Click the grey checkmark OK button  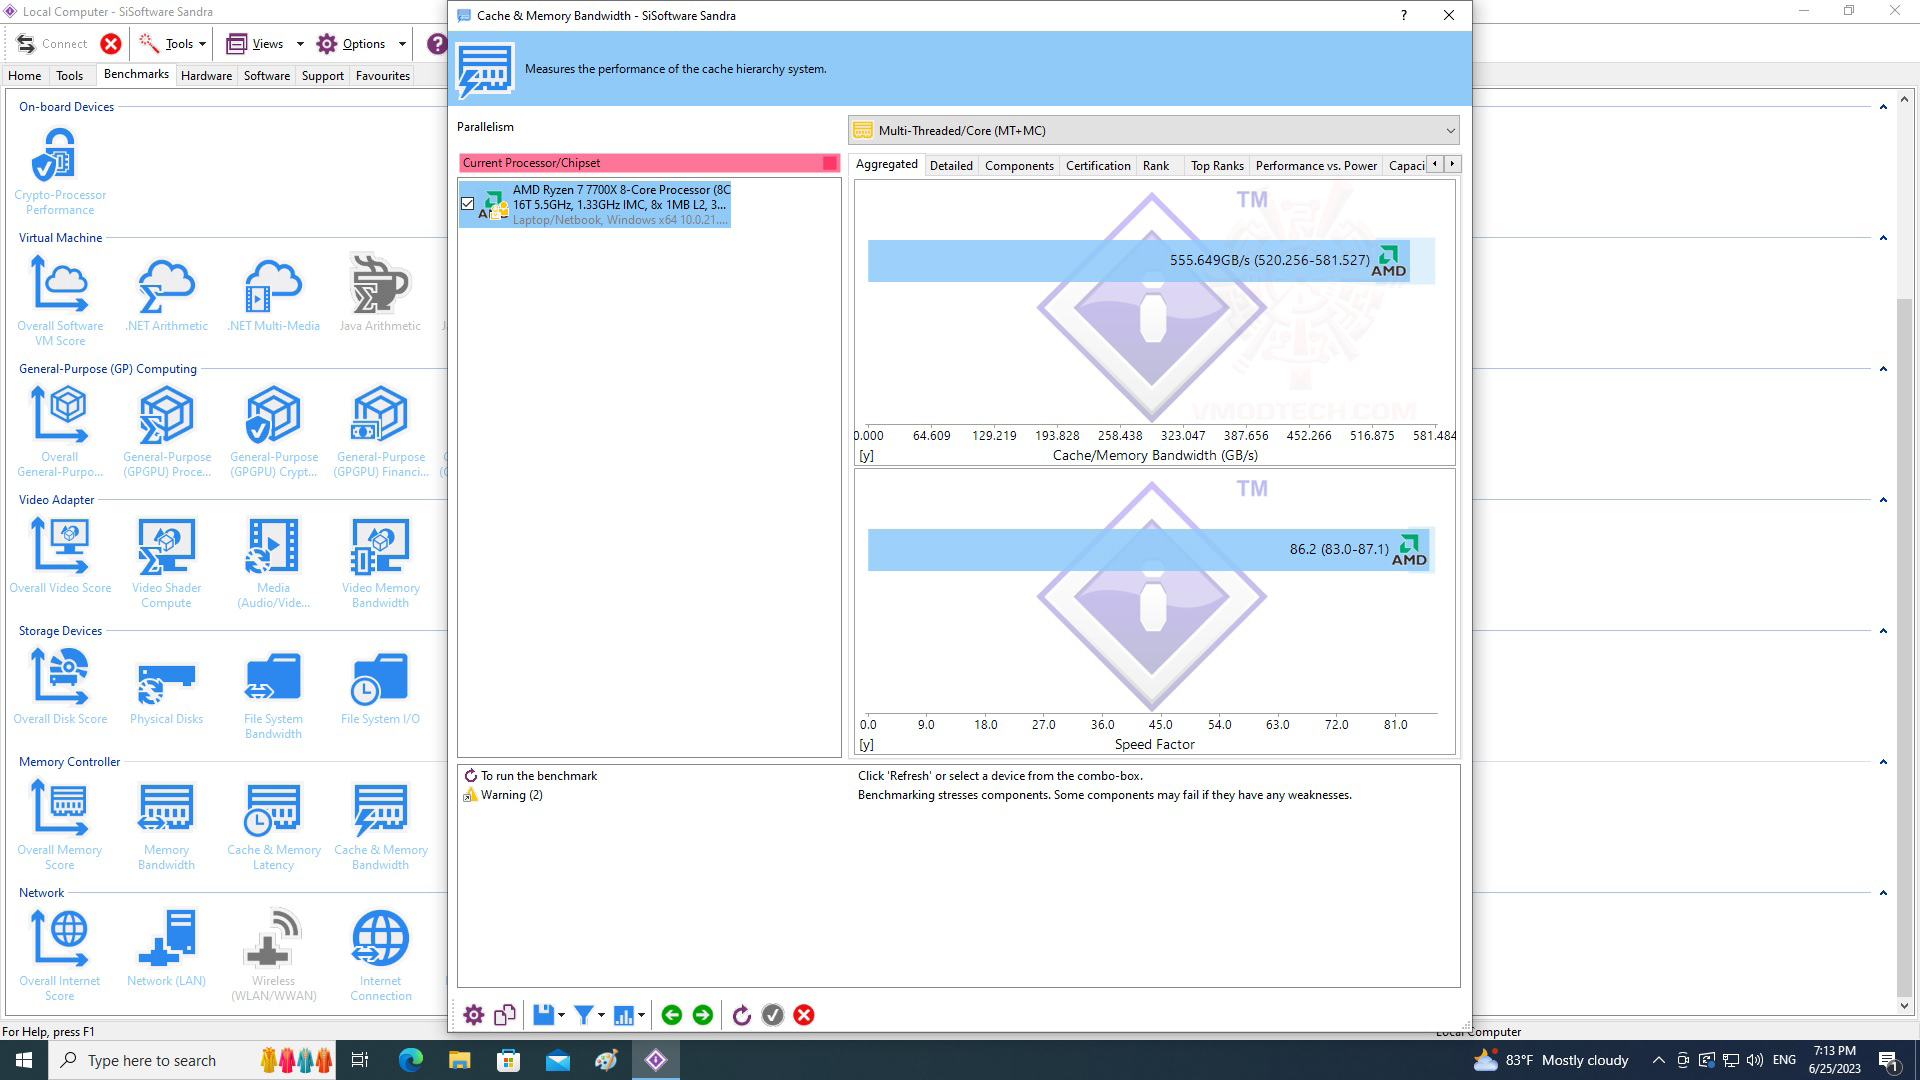773,1015
